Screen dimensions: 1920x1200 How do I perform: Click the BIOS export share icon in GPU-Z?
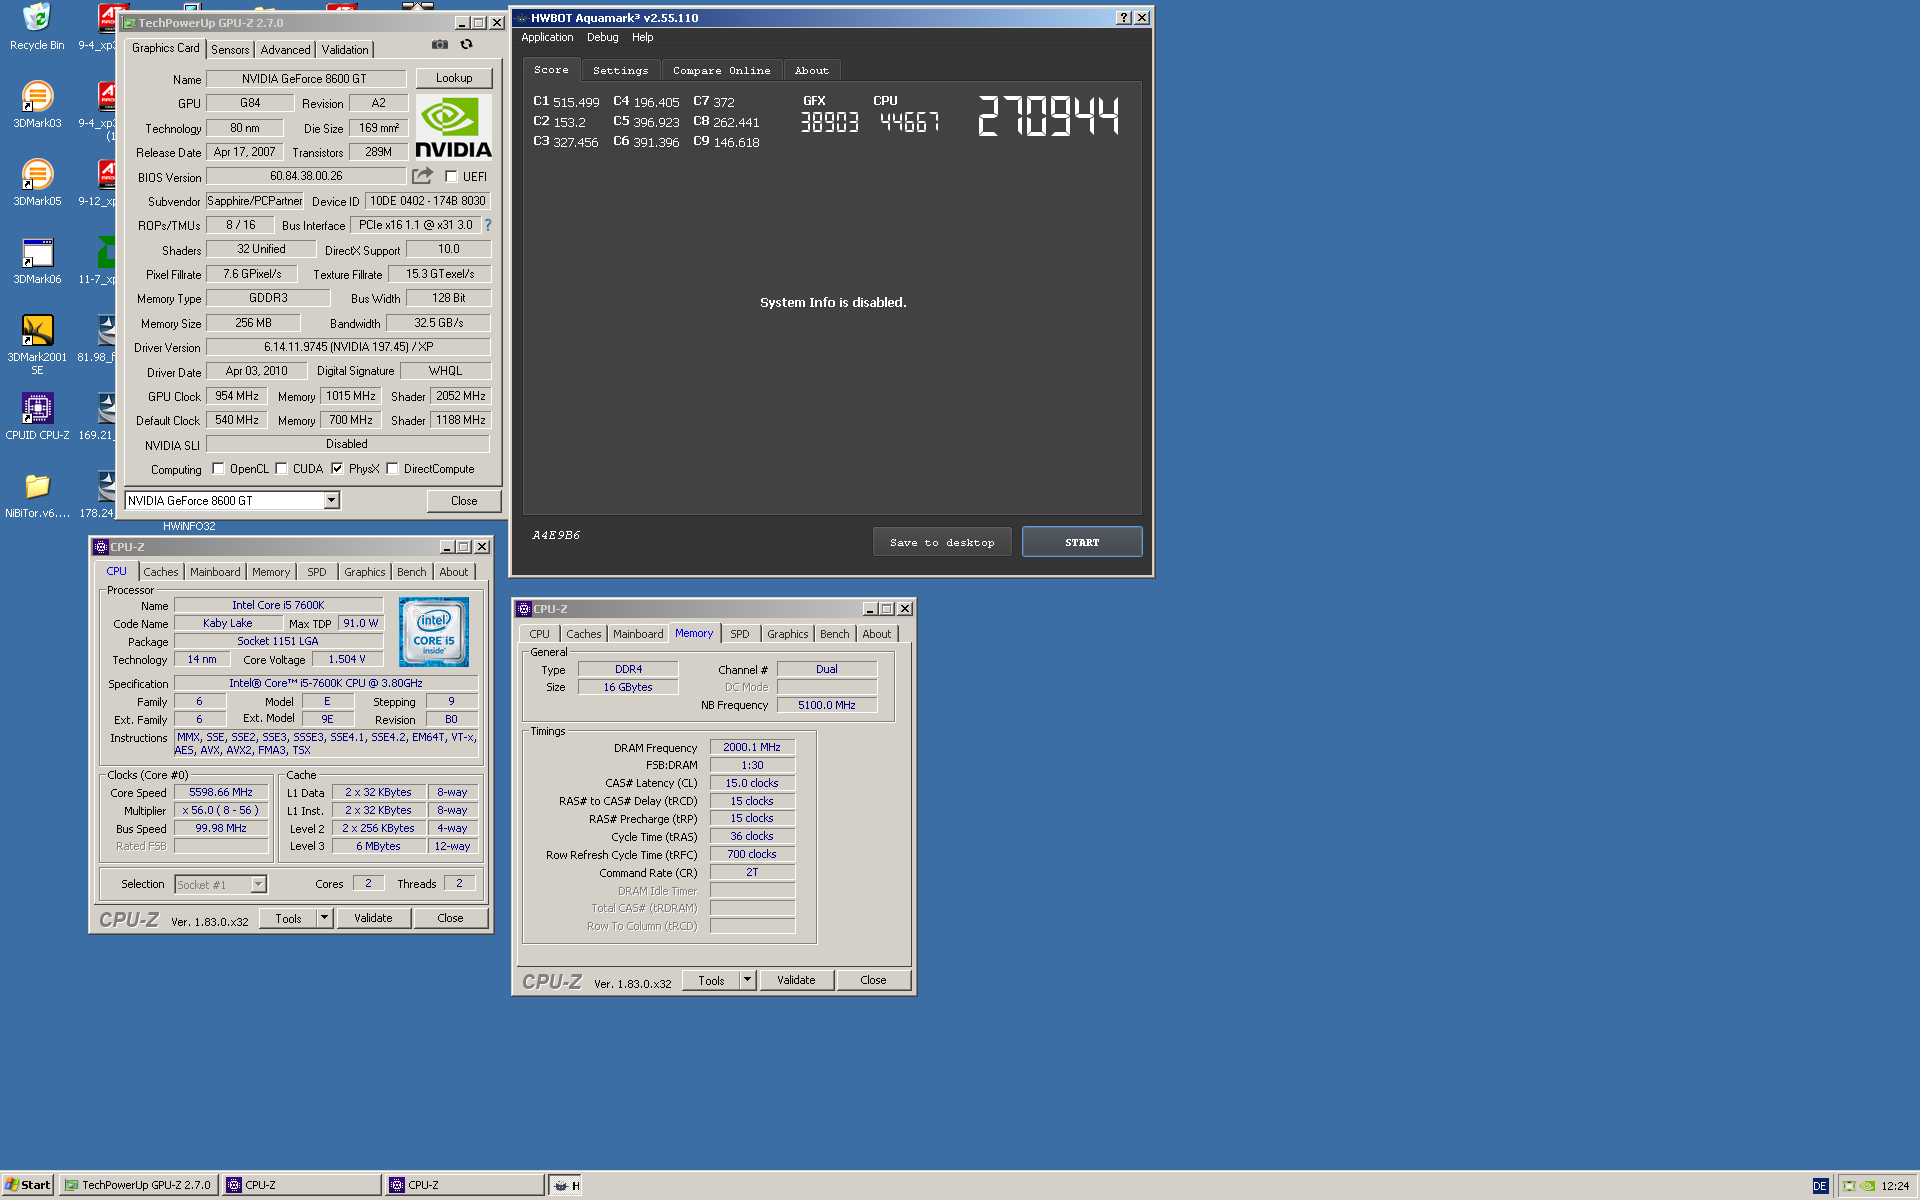[x=423, y=176]
